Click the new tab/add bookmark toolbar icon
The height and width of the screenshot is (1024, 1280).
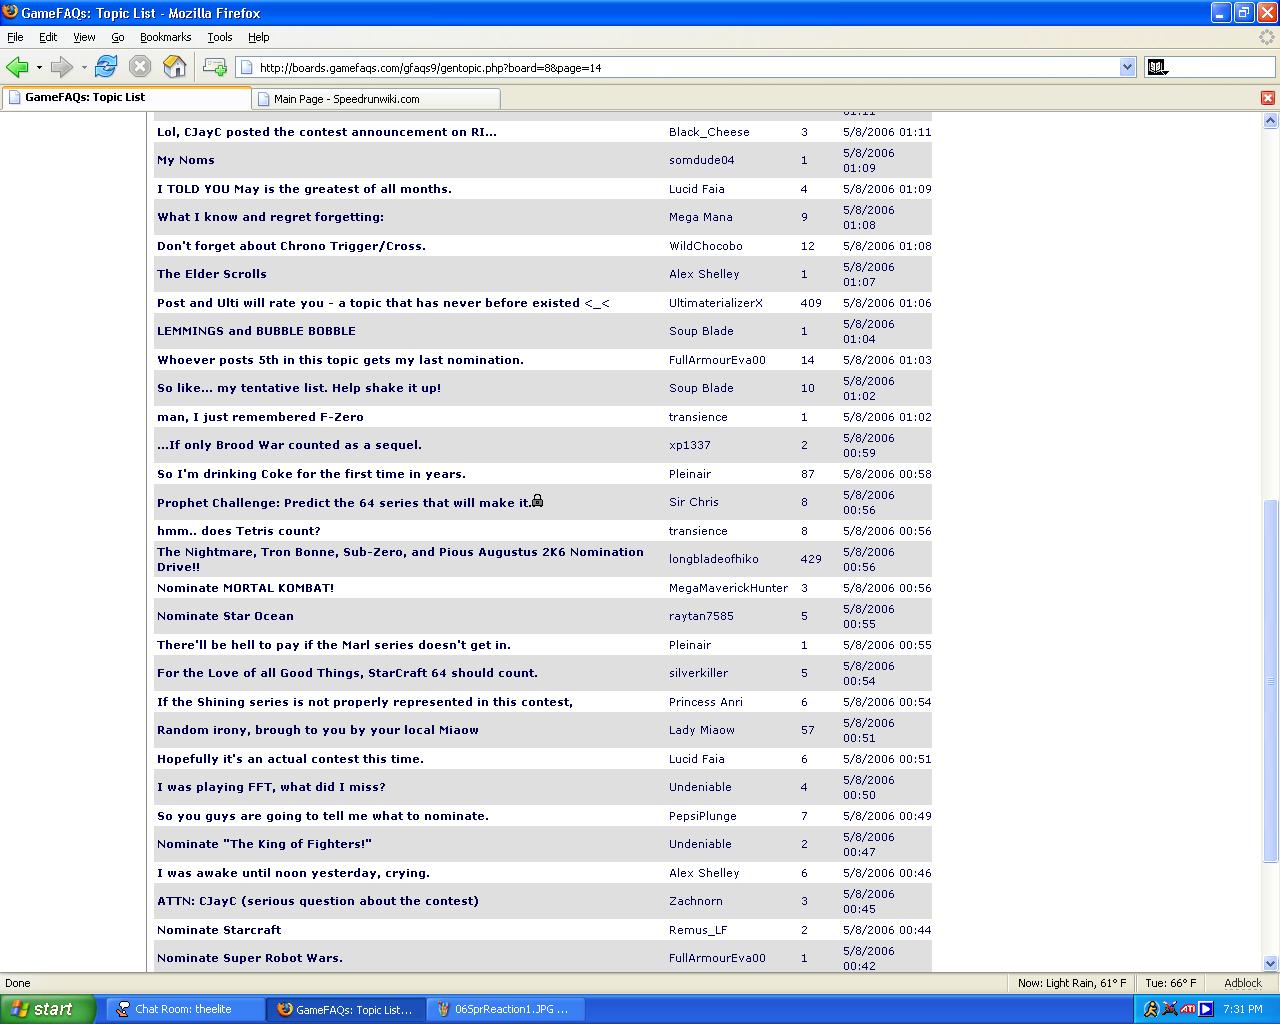tap(214, 67)
